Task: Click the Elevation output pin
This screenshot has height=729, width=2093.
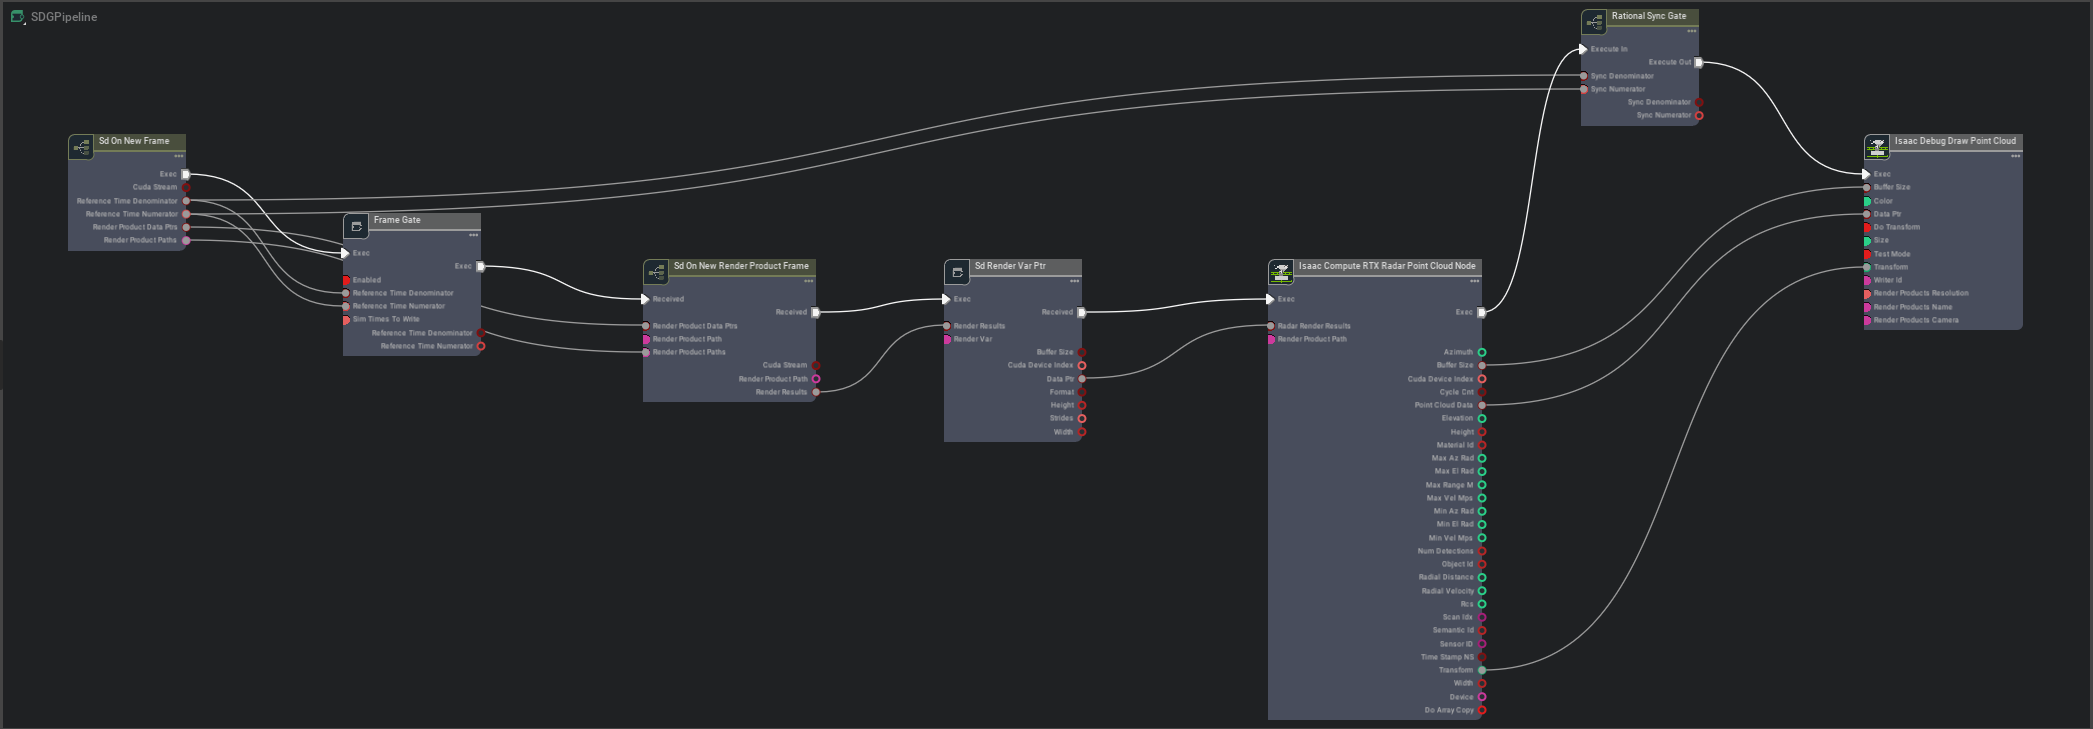Action: click(1482, 418)
